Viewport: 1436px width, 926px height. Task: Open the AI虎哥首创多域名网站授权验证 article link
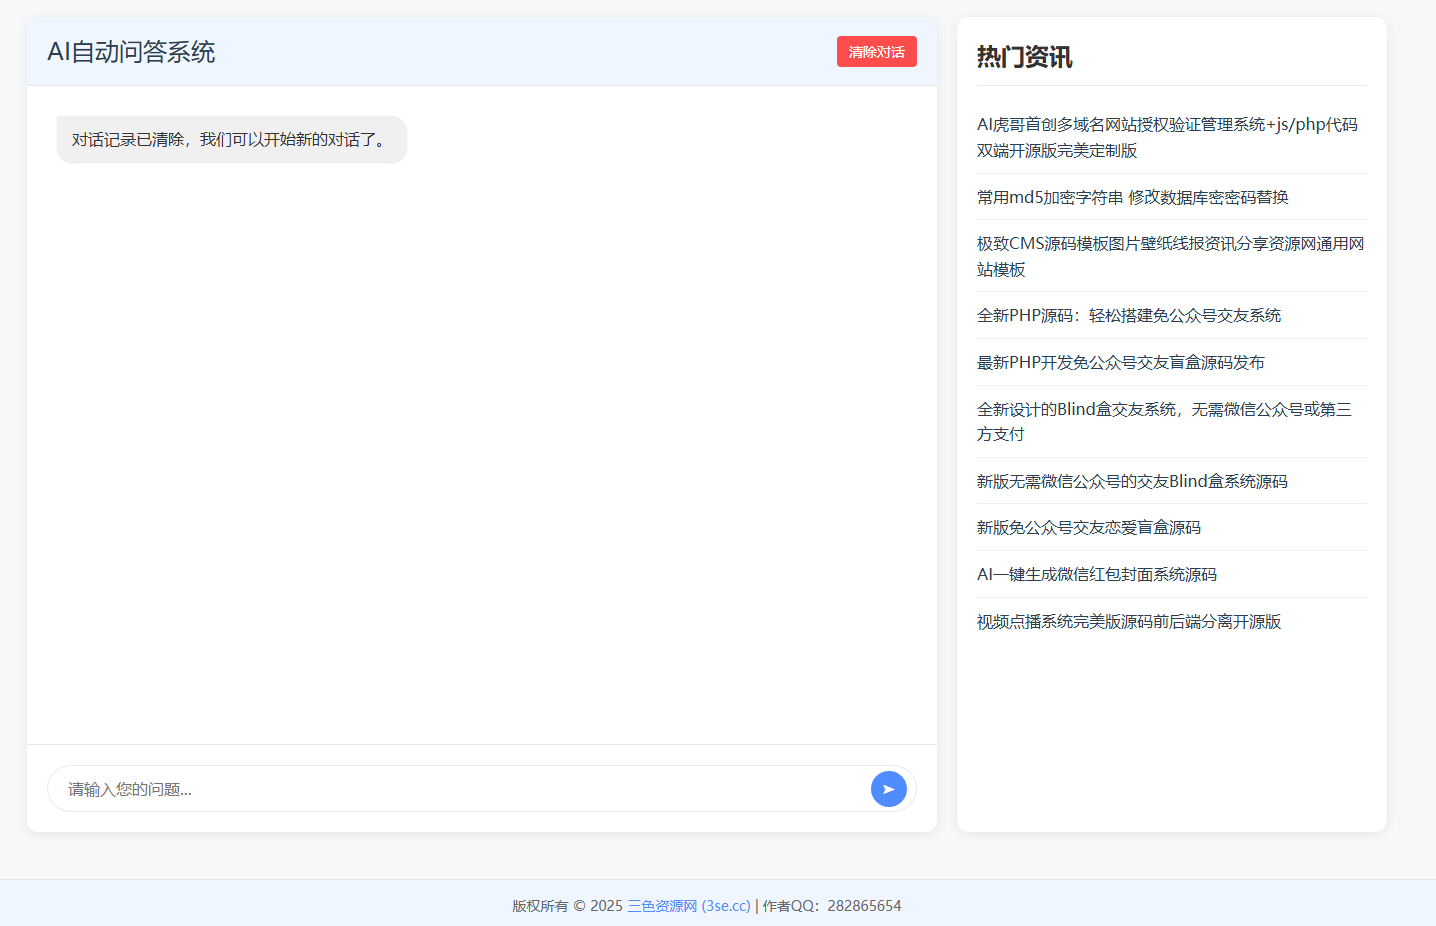1168,138
